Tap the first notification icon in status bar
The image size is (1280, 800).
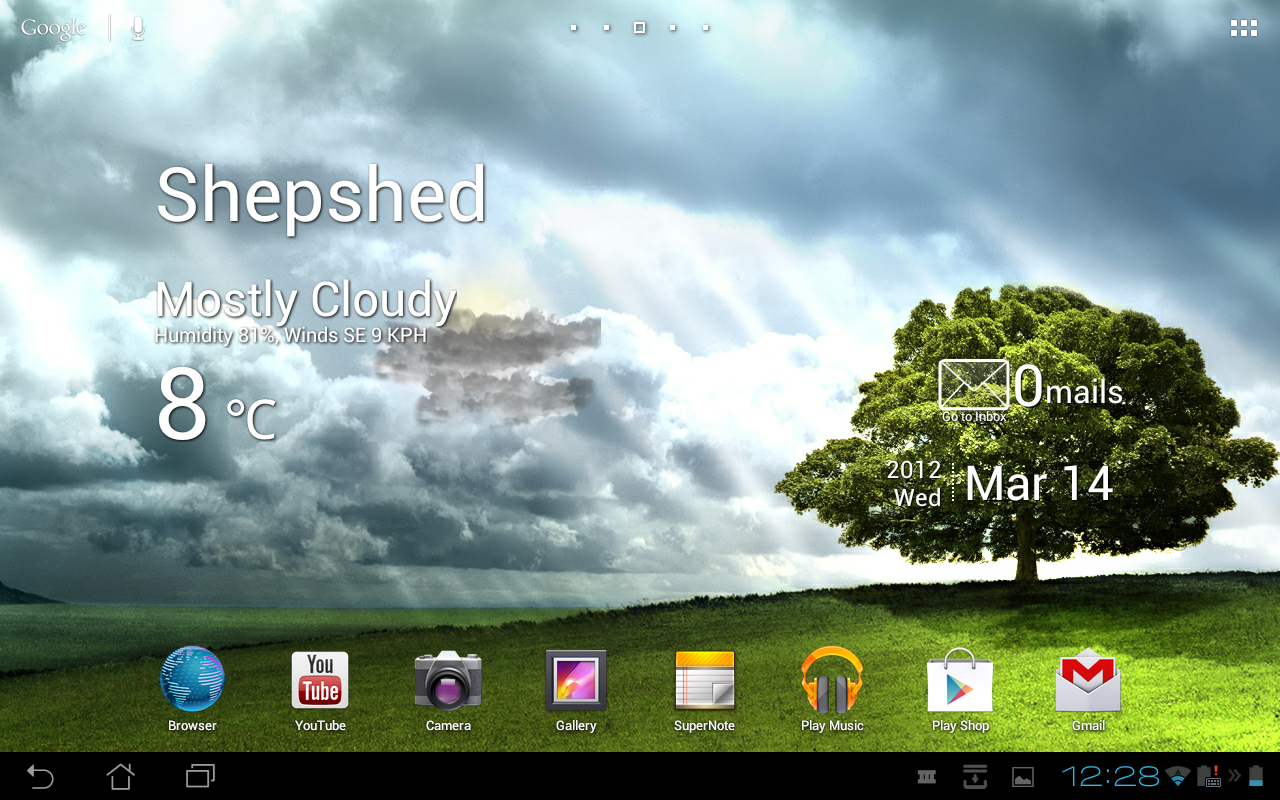927,776
